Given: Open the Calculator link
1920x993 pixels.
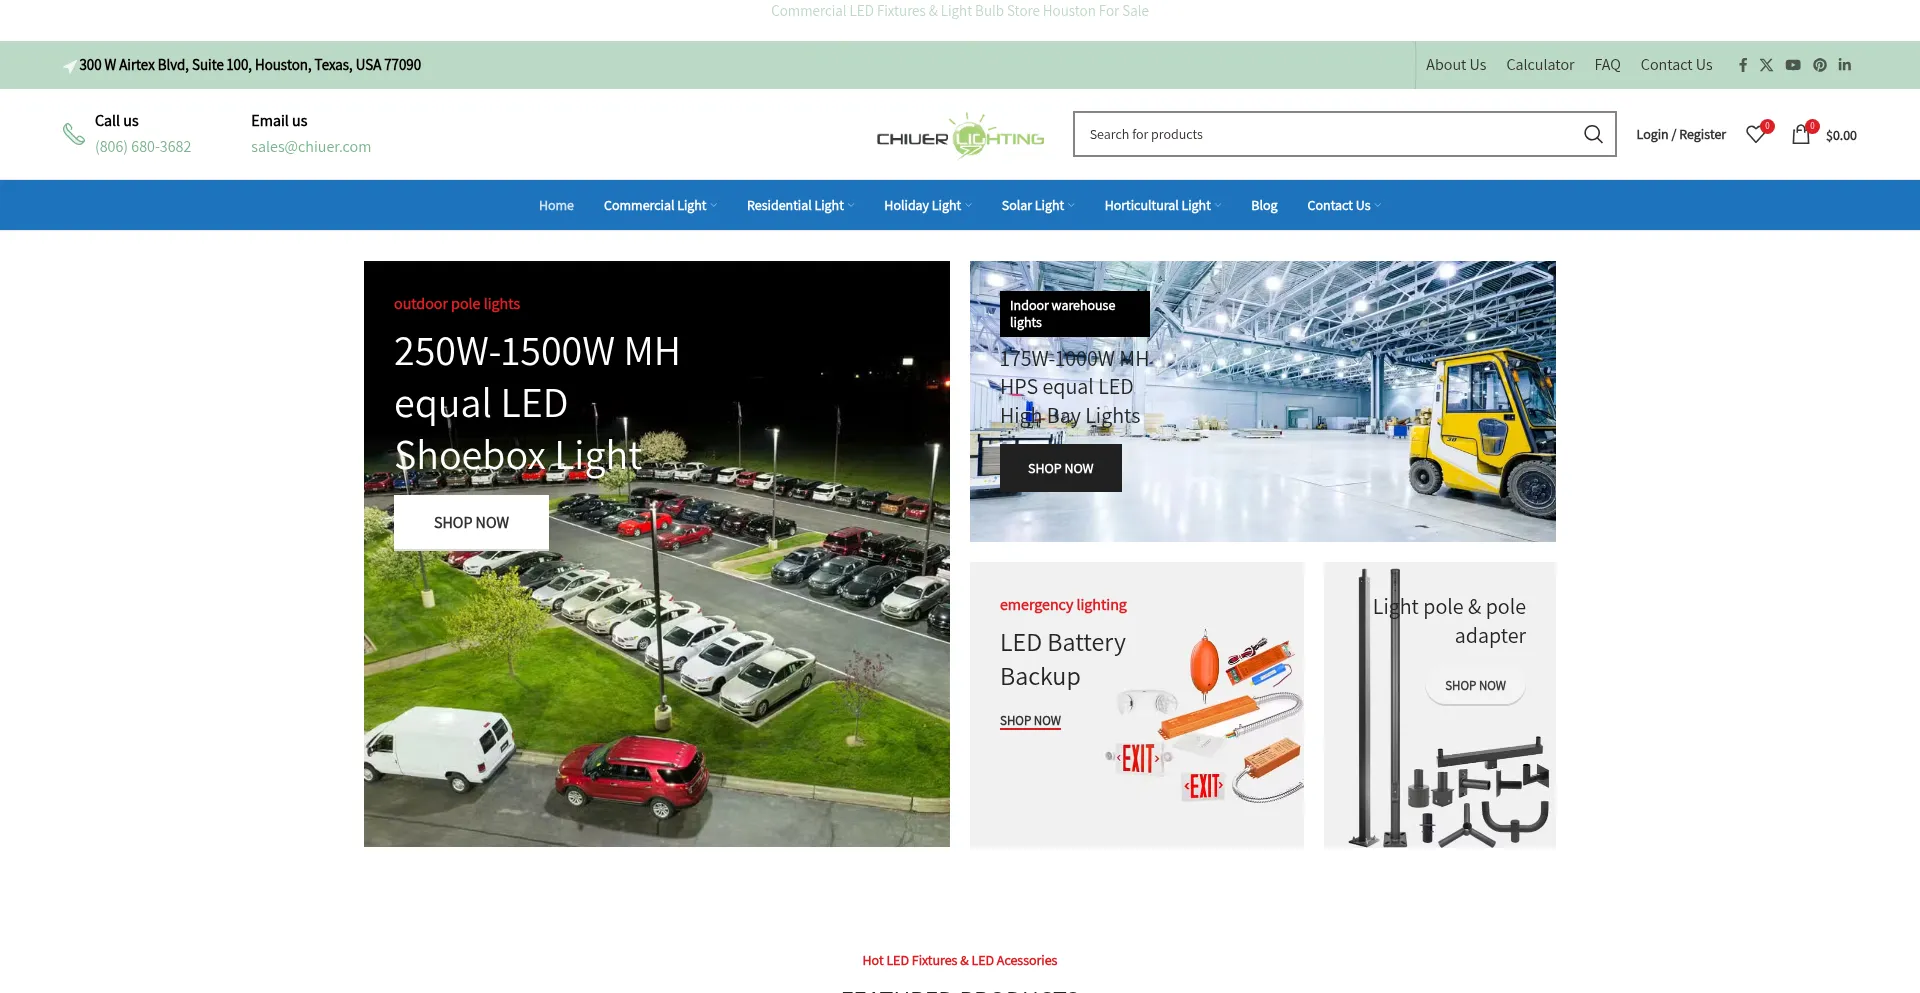Looking at the screenshot, I should point(1540,65).
